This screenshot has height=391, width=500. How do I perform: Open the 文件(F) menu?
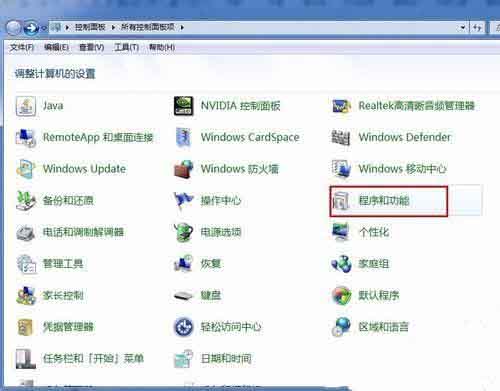click(22, 47)
